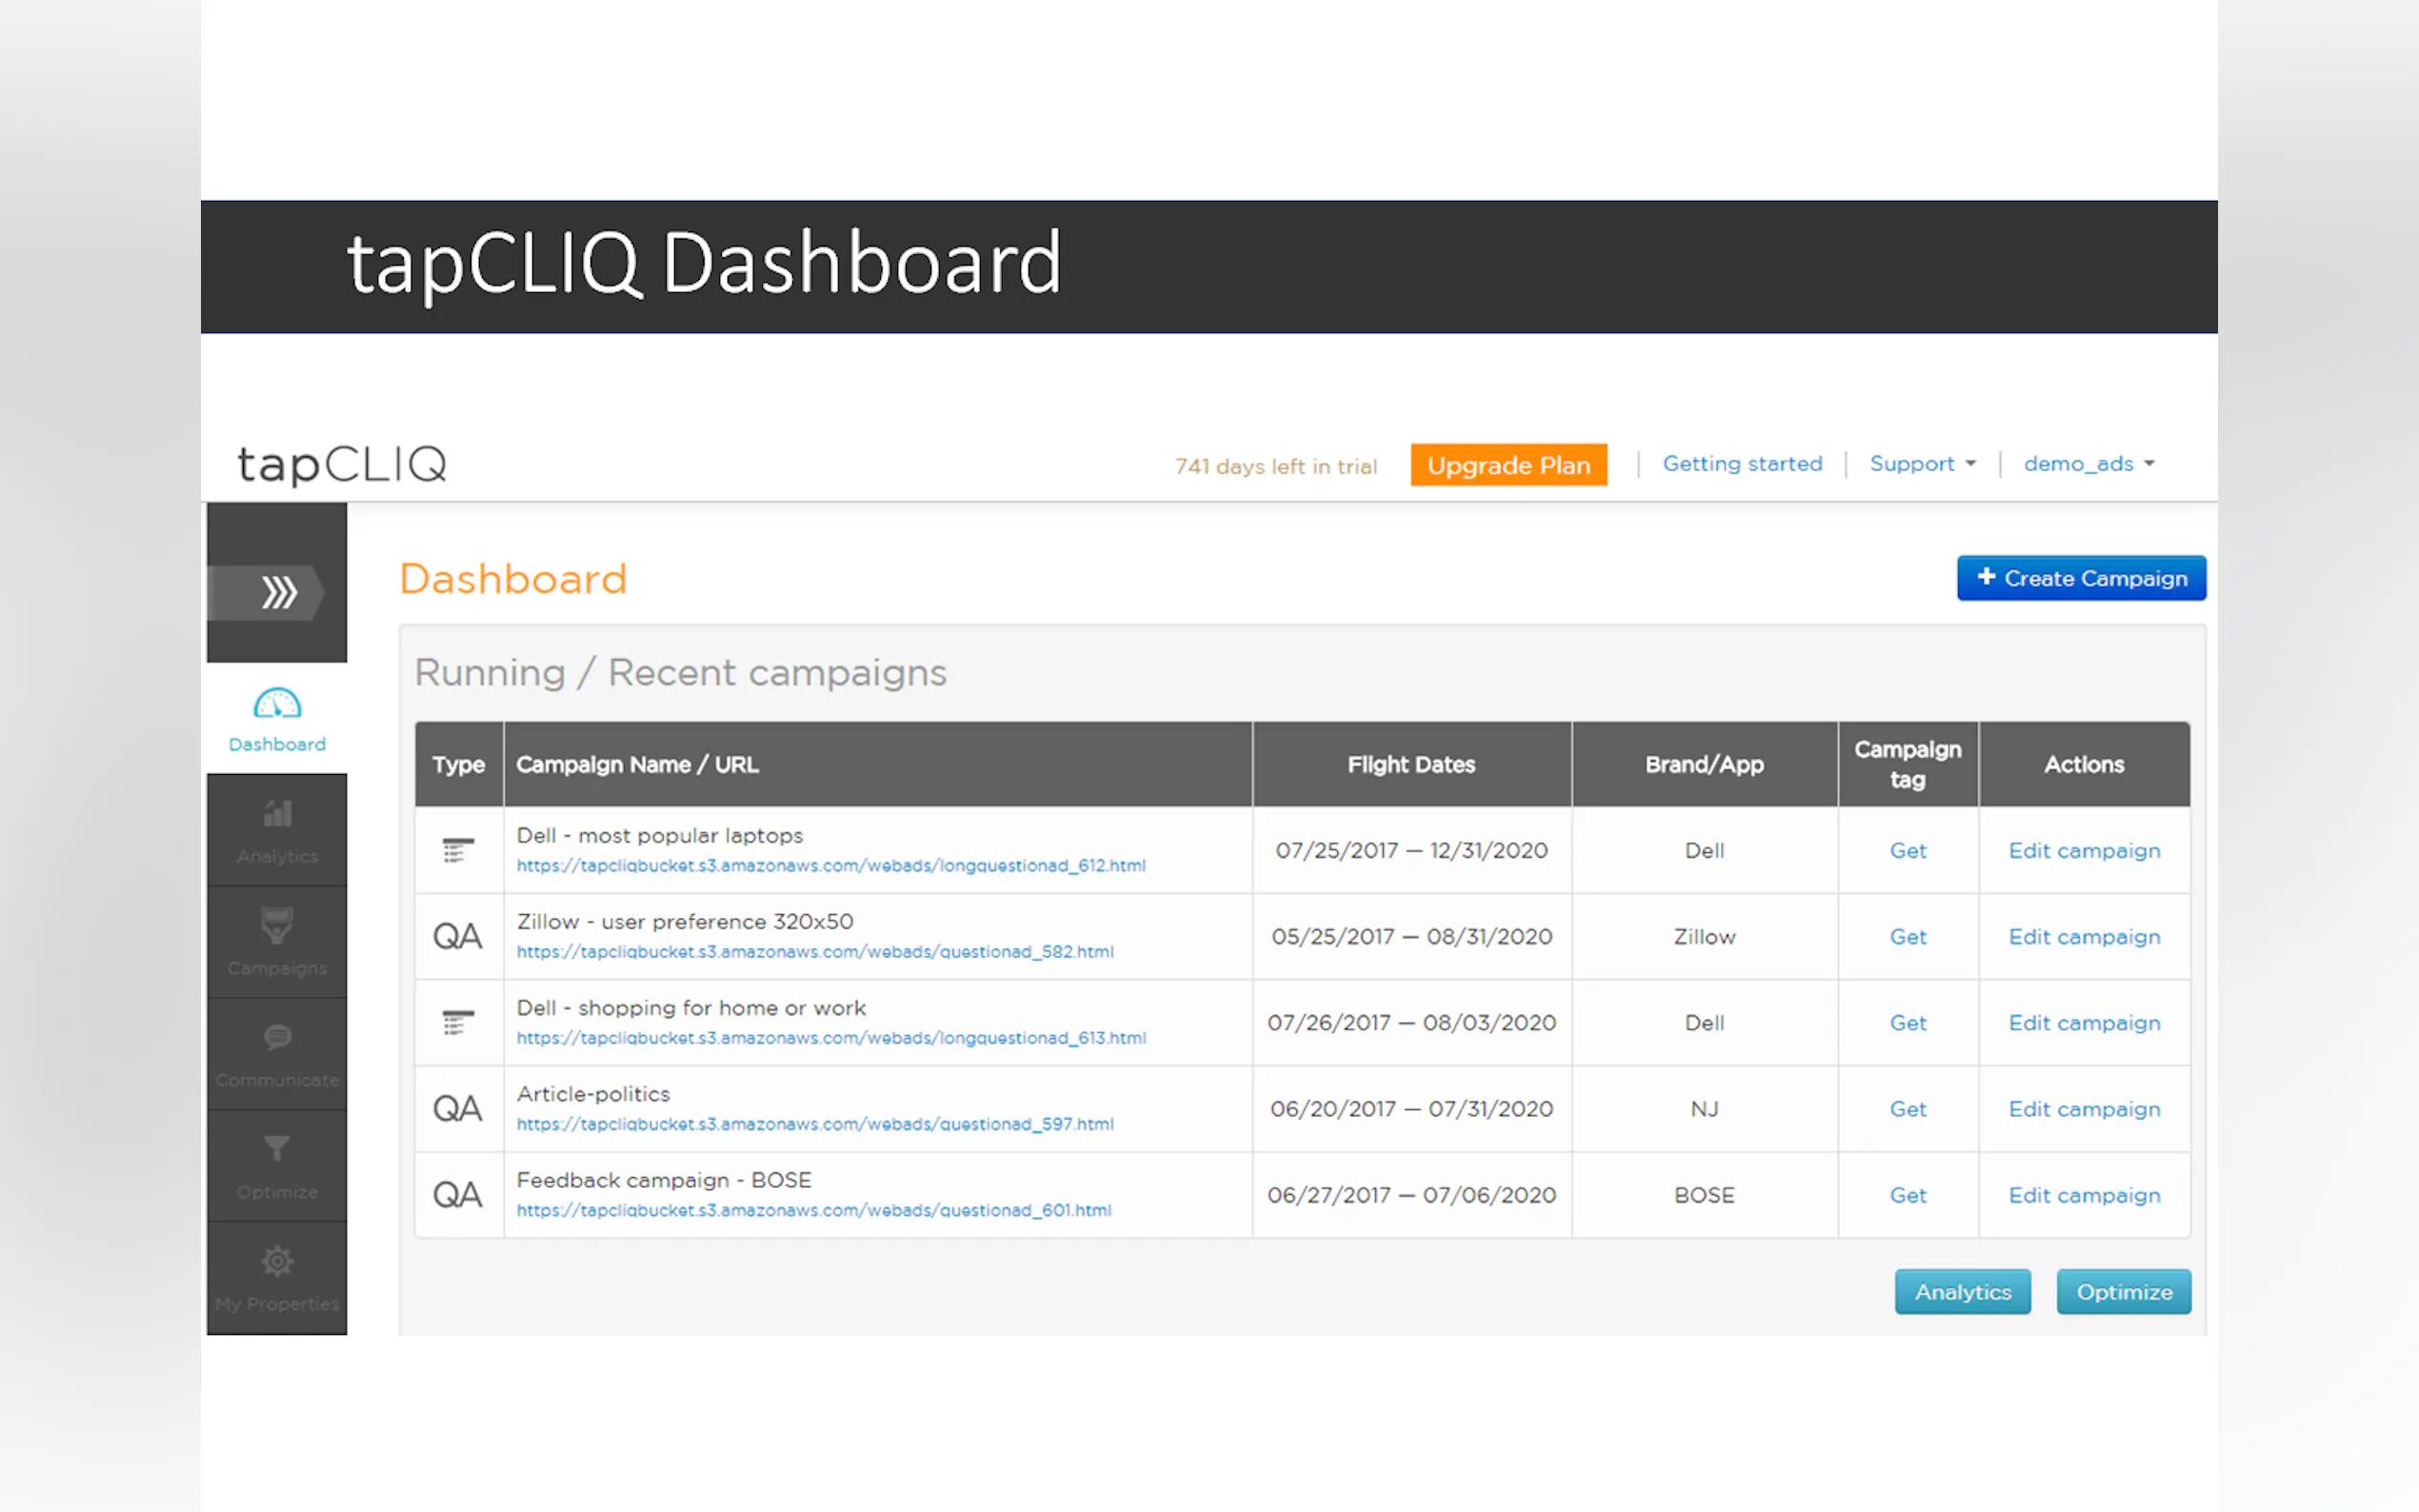Click the QA type icon for Feedback BOSE campaign
Image resolution: width=2419 pixels, height=1512 pixels.
[458, 1195]
